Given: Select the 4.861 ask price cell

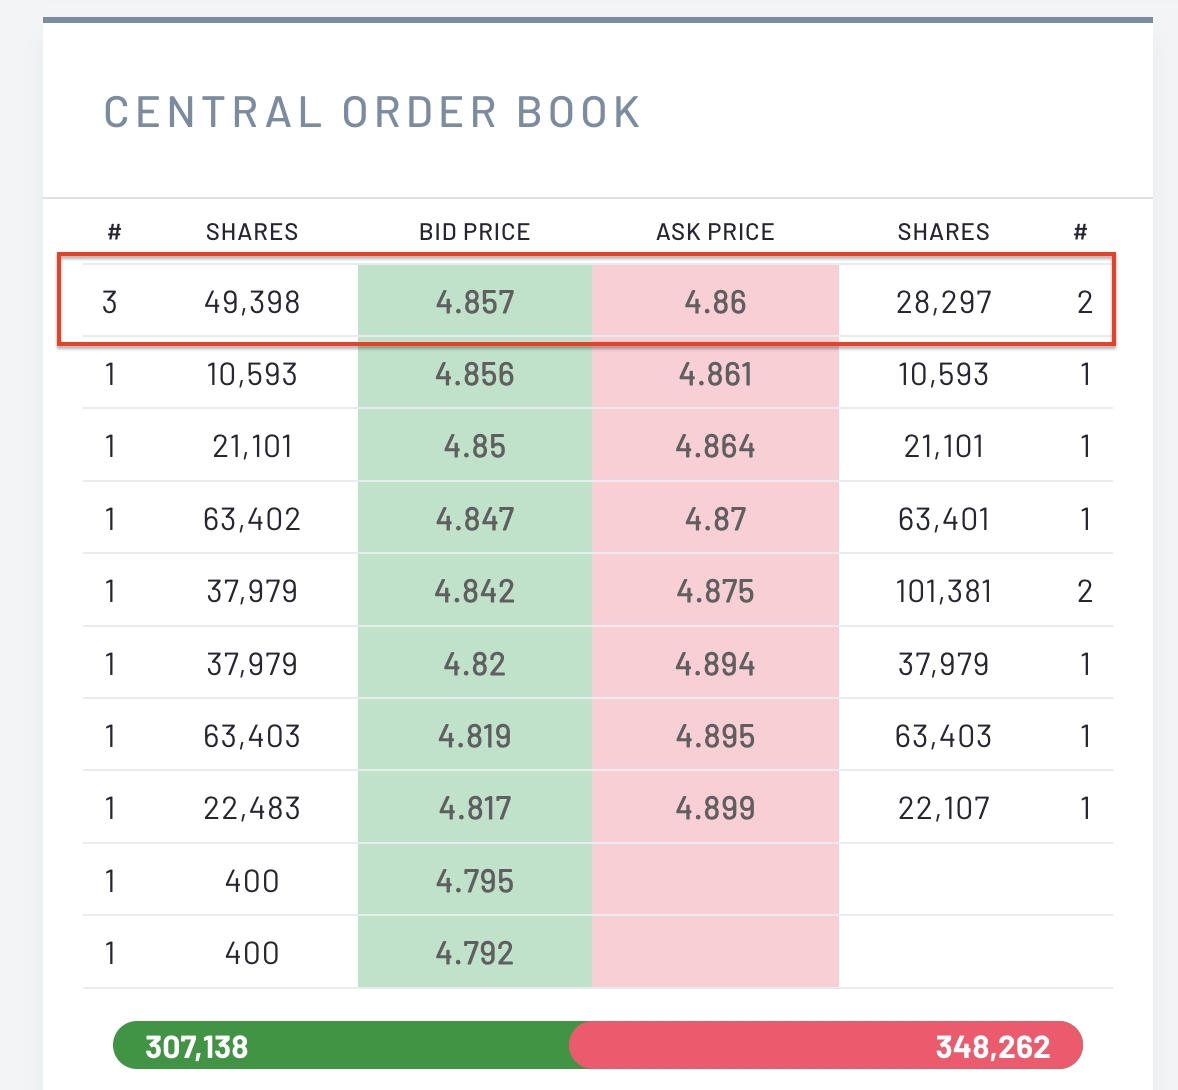Looking at the screenshot, I should pos(715,375).
